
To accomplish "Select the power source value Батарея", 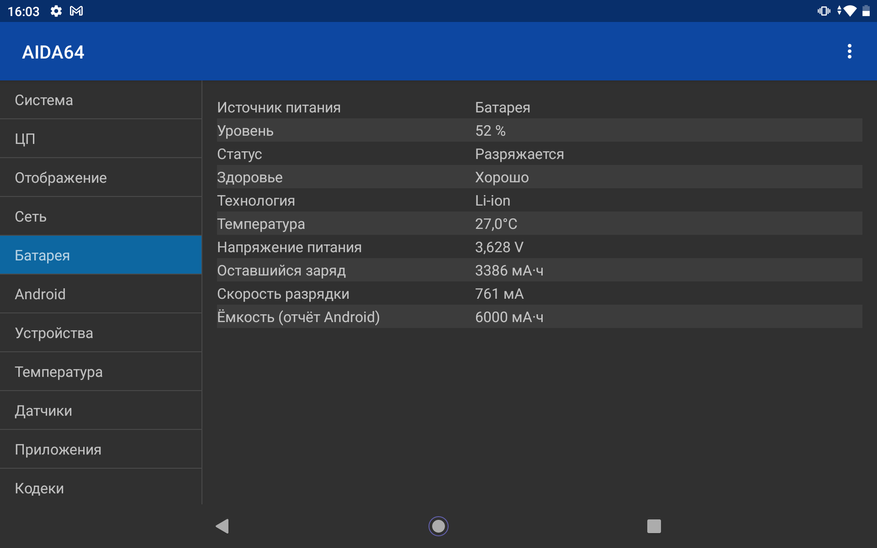I will (502, 107).
